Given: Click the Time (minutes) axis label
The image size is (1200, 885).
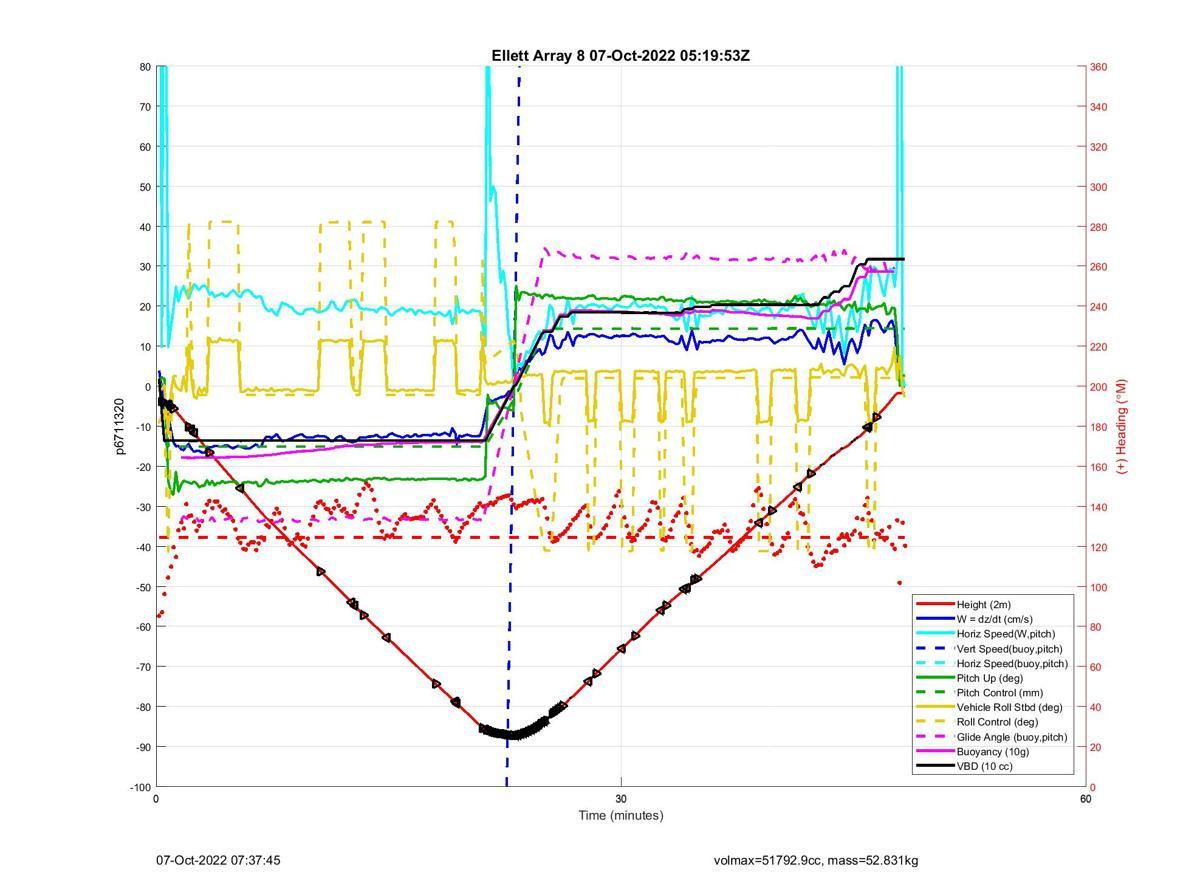Looking at the screenshot, I should point(620,815).
